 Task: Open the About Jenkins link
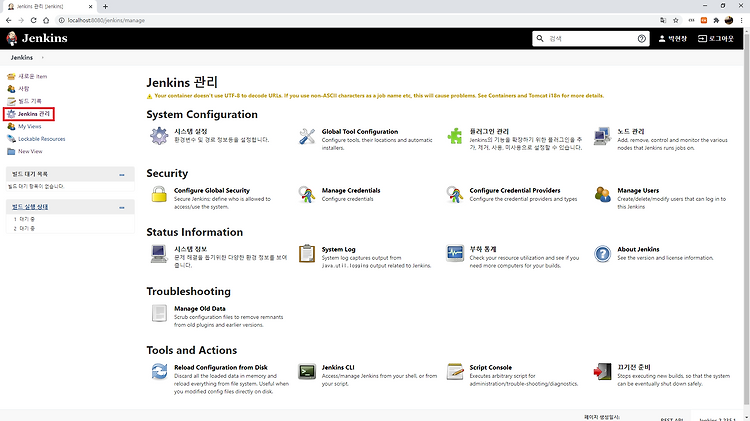(638, 249)
